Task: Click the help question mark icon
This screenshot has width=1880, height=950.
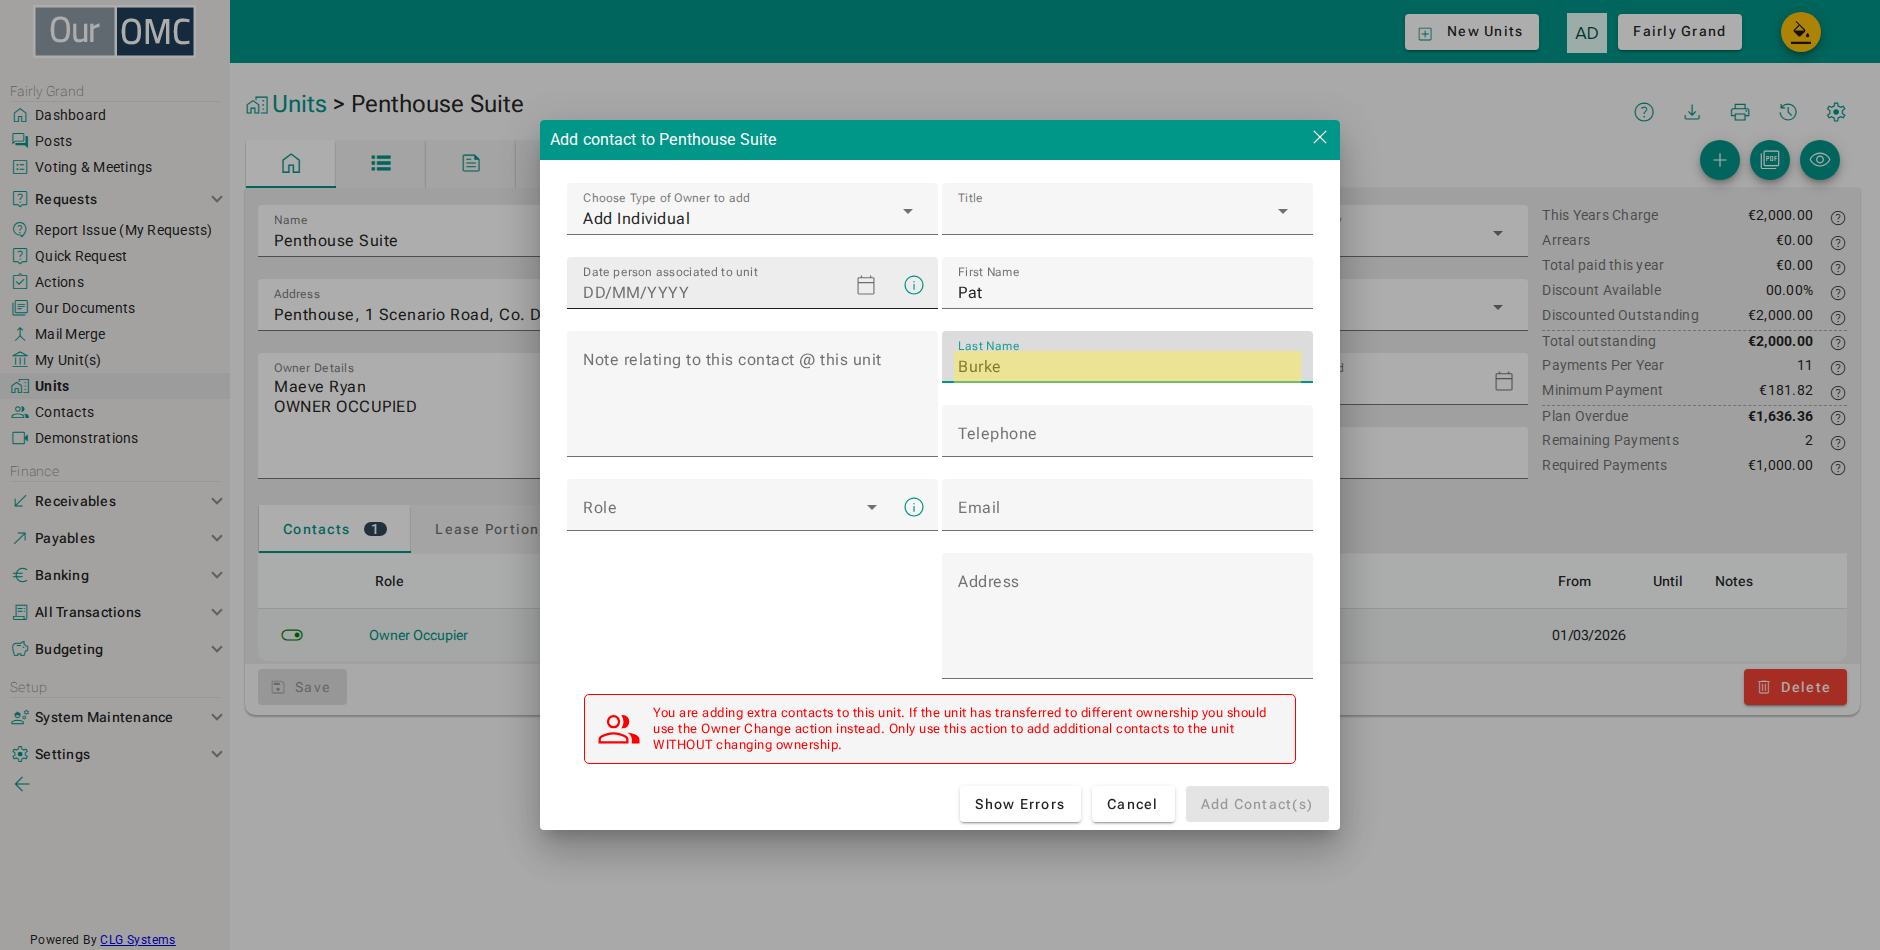Action: pos(1644,112)
